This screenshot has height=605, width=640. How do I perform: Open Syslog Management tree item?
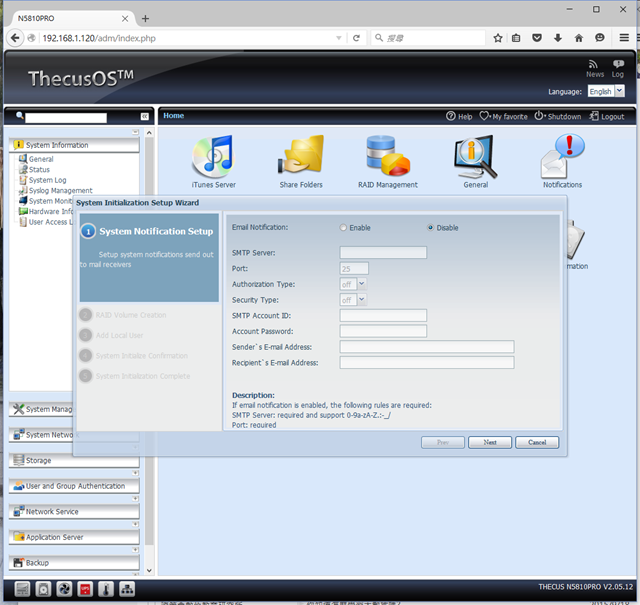pos(60,191)
